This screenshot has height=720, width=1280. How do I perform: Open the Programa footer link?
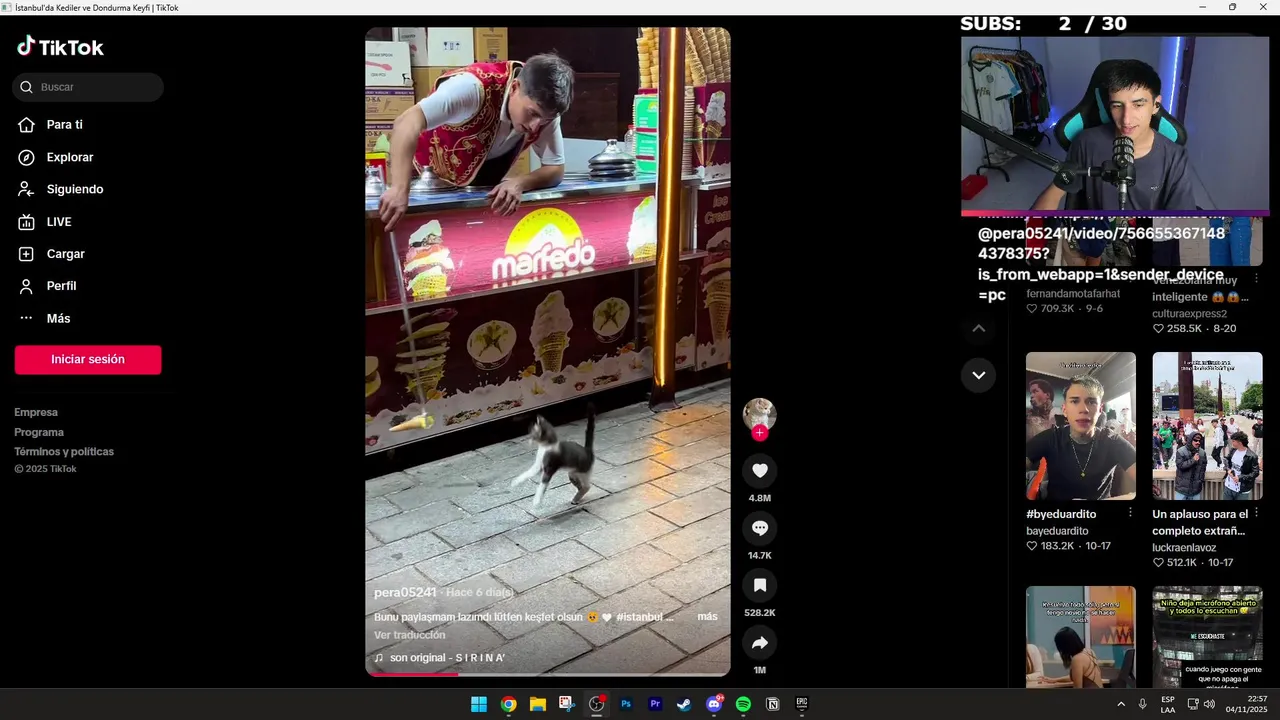[x=39, y=432]
